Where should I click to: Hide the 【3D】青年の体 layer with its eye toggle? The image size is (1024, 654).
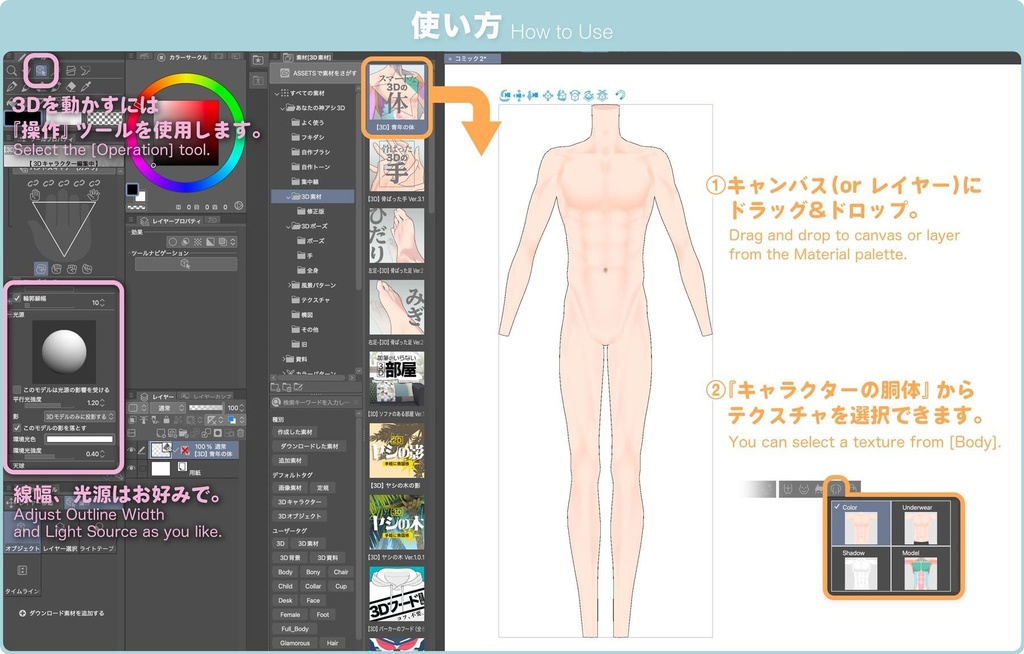131,448
